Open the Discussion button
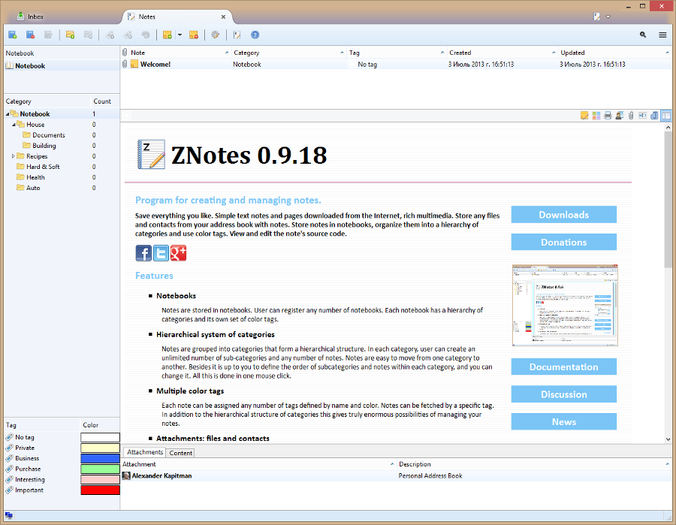Image resolution: width=676 pixels, height=525 pixels. (564, 394)
